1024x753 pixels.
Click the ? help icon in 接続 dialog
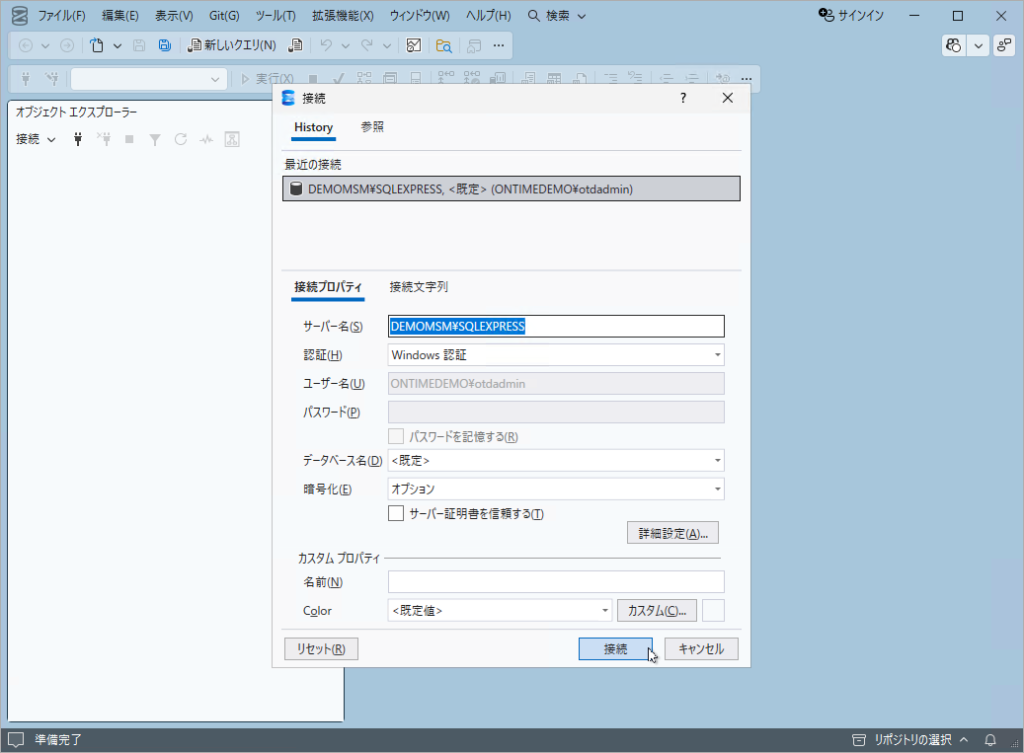pyautogui.click(x=683, y=98)
